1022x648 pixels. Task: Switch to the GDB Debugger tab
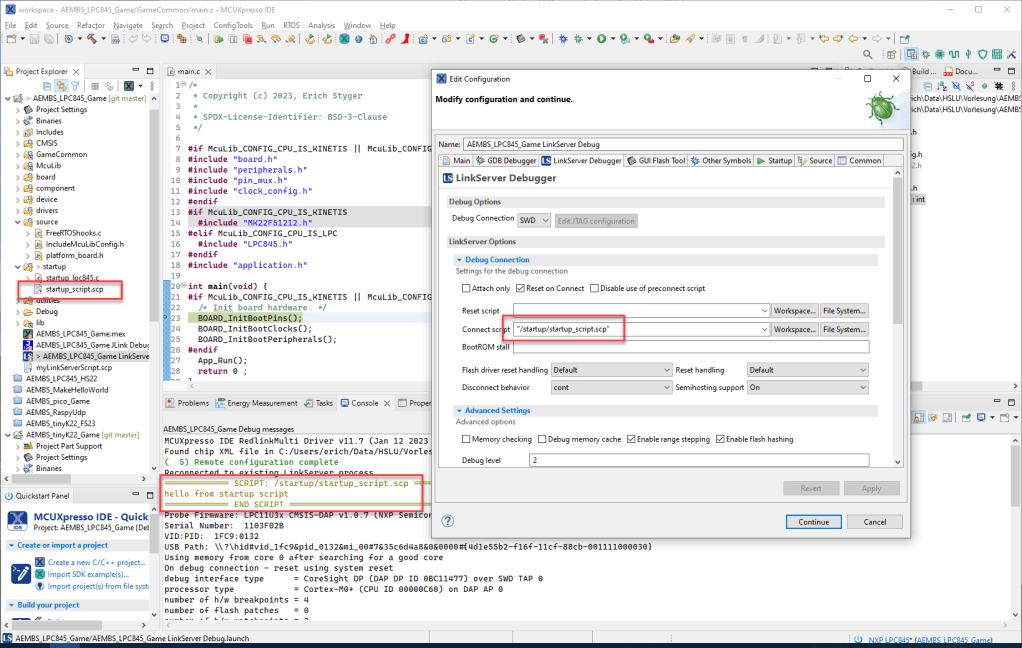pos(506,160)
